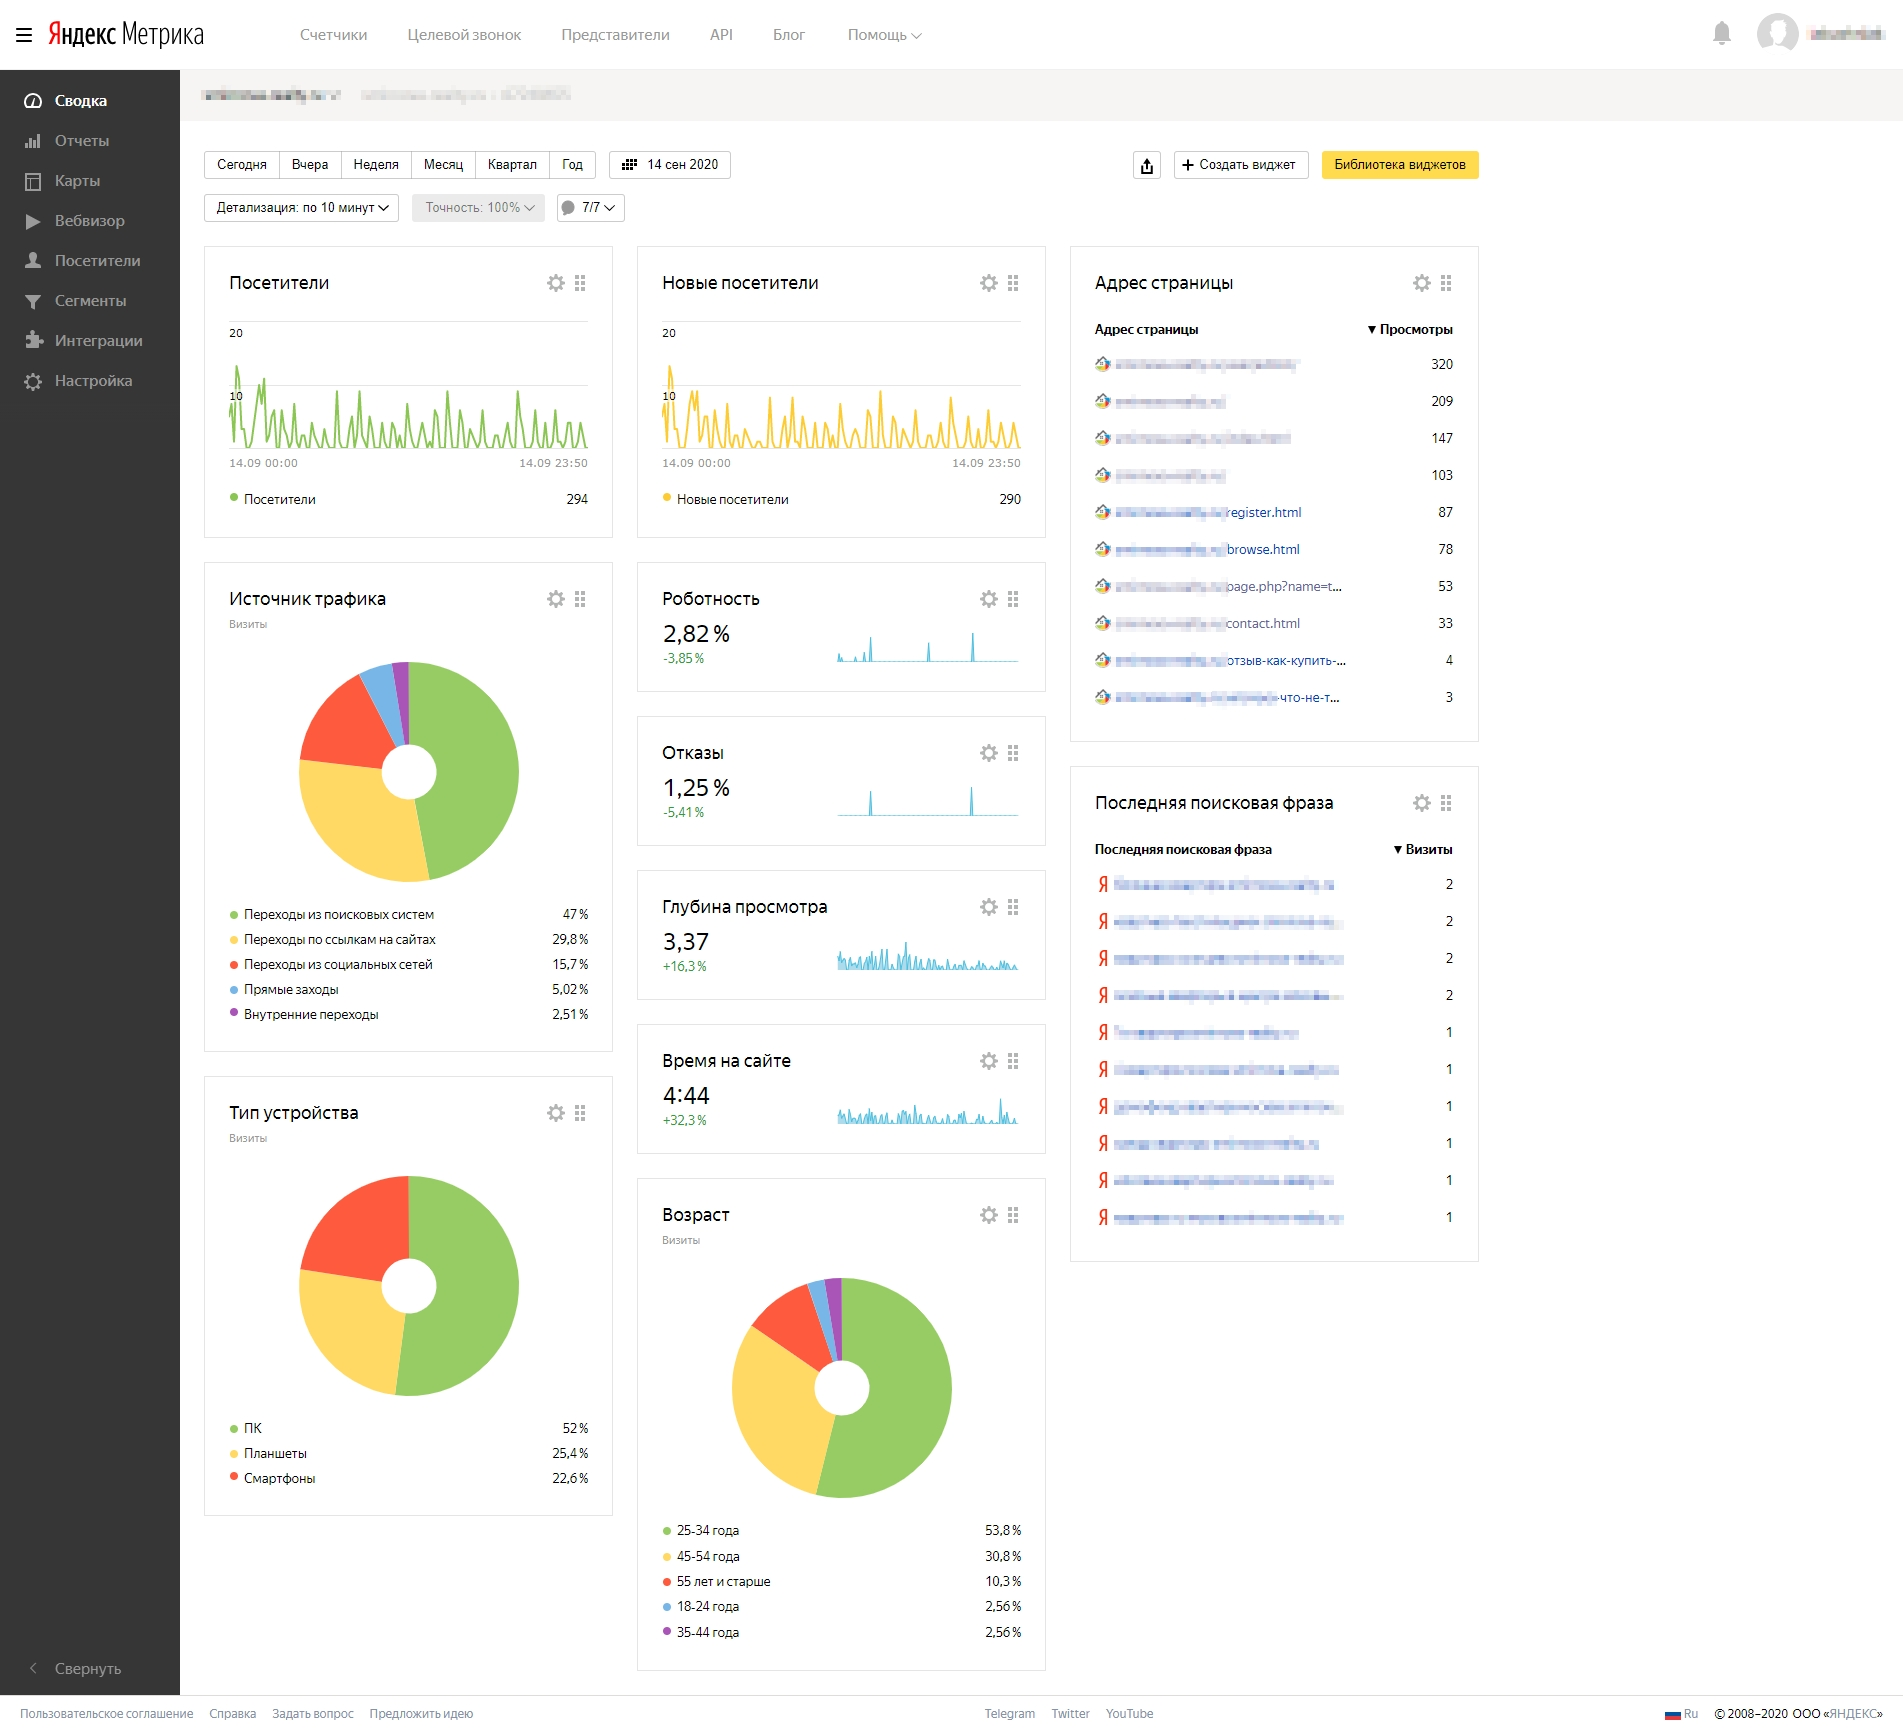Click the export/share dashboard icon

tap(1146, 165)
